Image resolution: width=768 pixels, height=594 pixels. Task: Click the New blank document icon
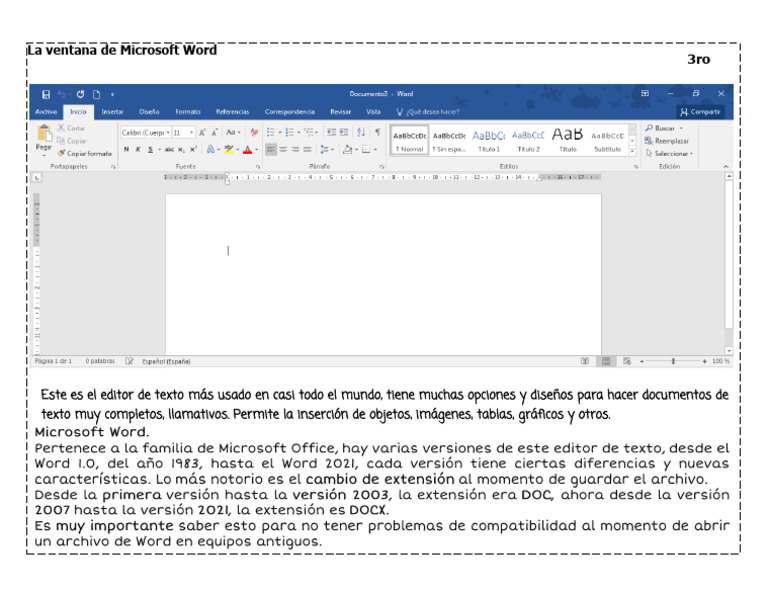[97, 94]
